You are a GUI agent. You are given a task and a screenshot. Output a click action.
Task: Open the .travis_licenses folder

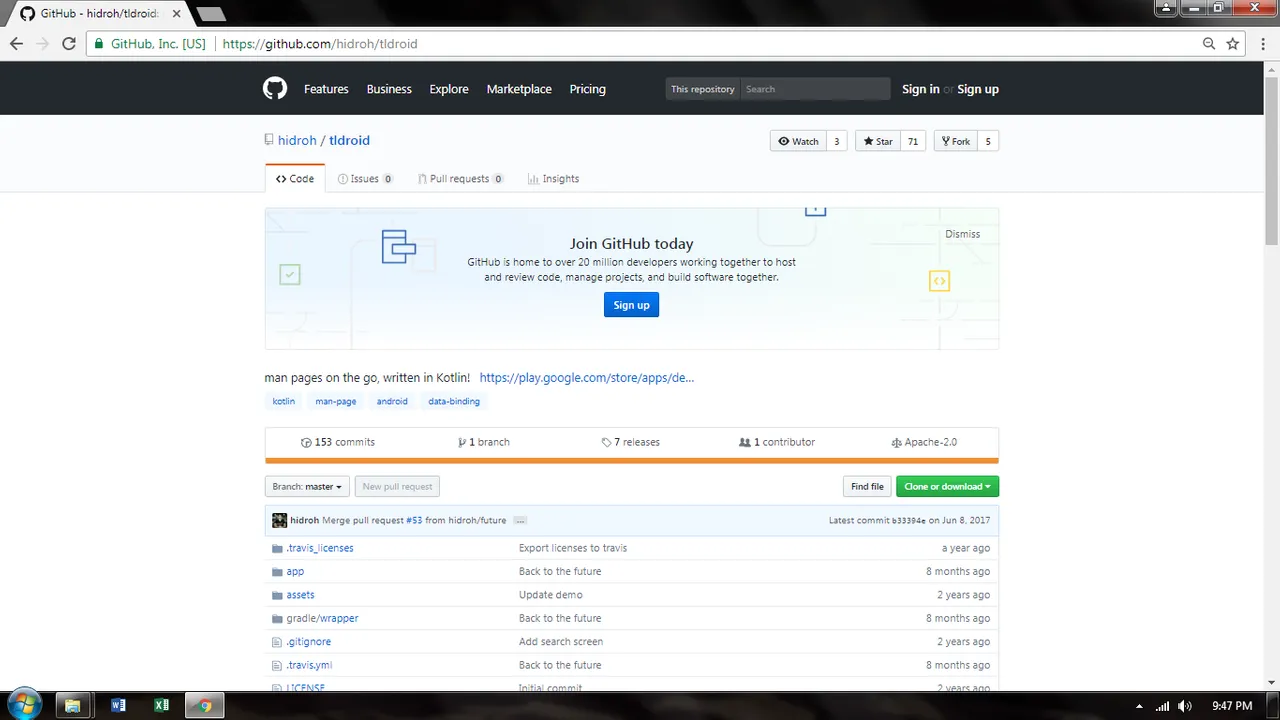[x=319, y=548]
